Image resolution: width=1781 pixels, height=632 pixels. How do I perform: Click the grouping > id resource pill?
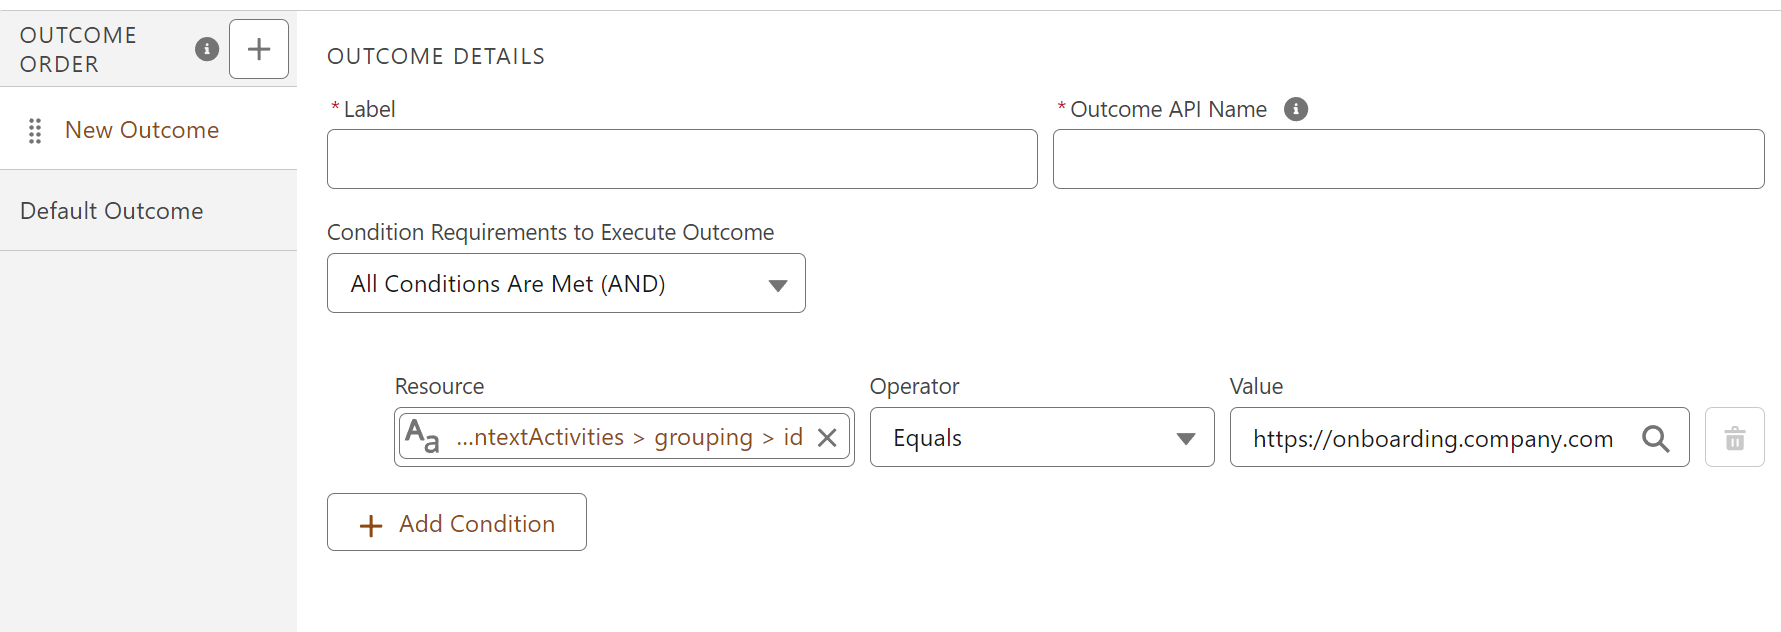(630, 437)
